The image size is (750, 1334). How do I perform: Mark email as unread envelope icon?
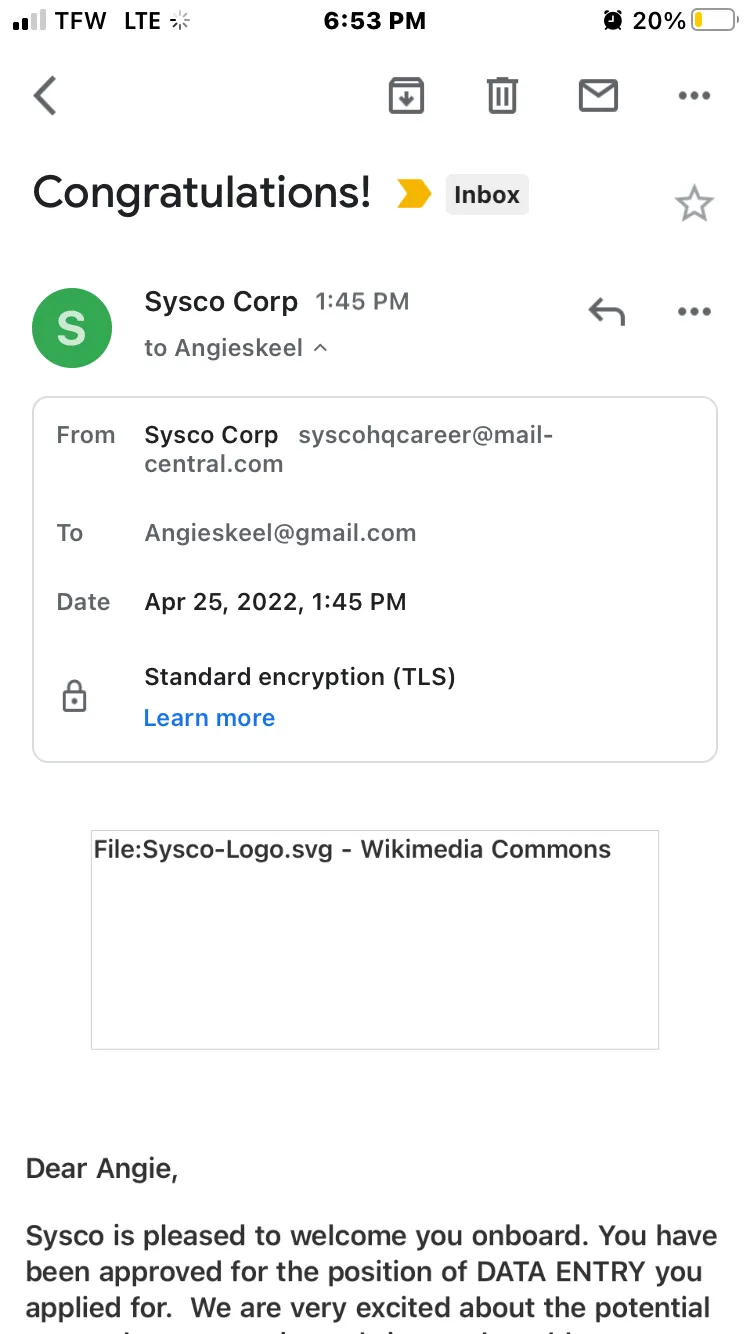click(x=598, y=96)
